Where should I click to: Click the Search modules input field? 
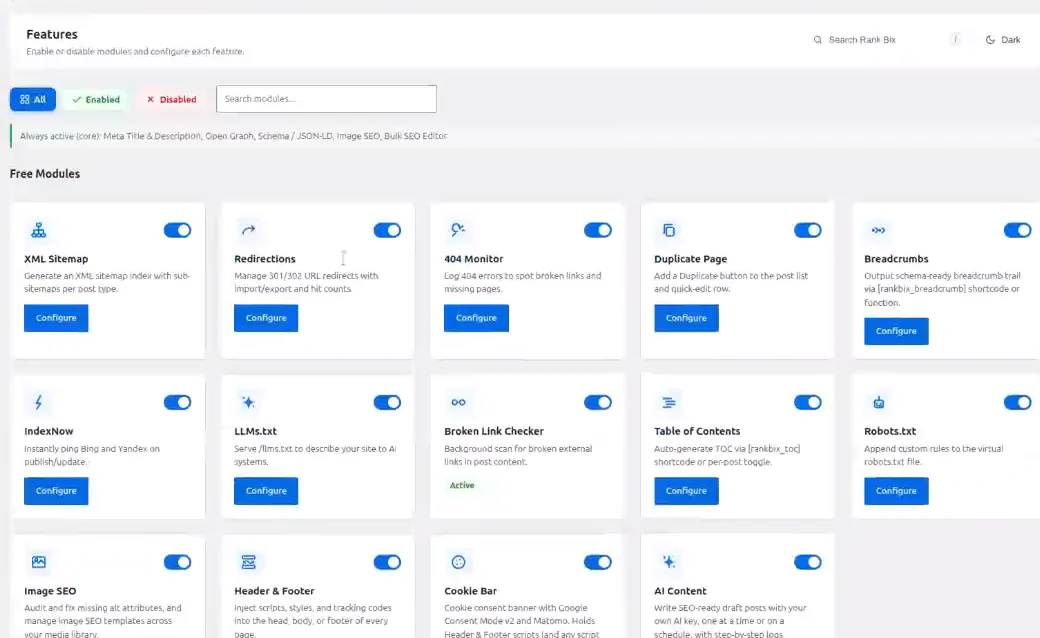click(326, 99)
